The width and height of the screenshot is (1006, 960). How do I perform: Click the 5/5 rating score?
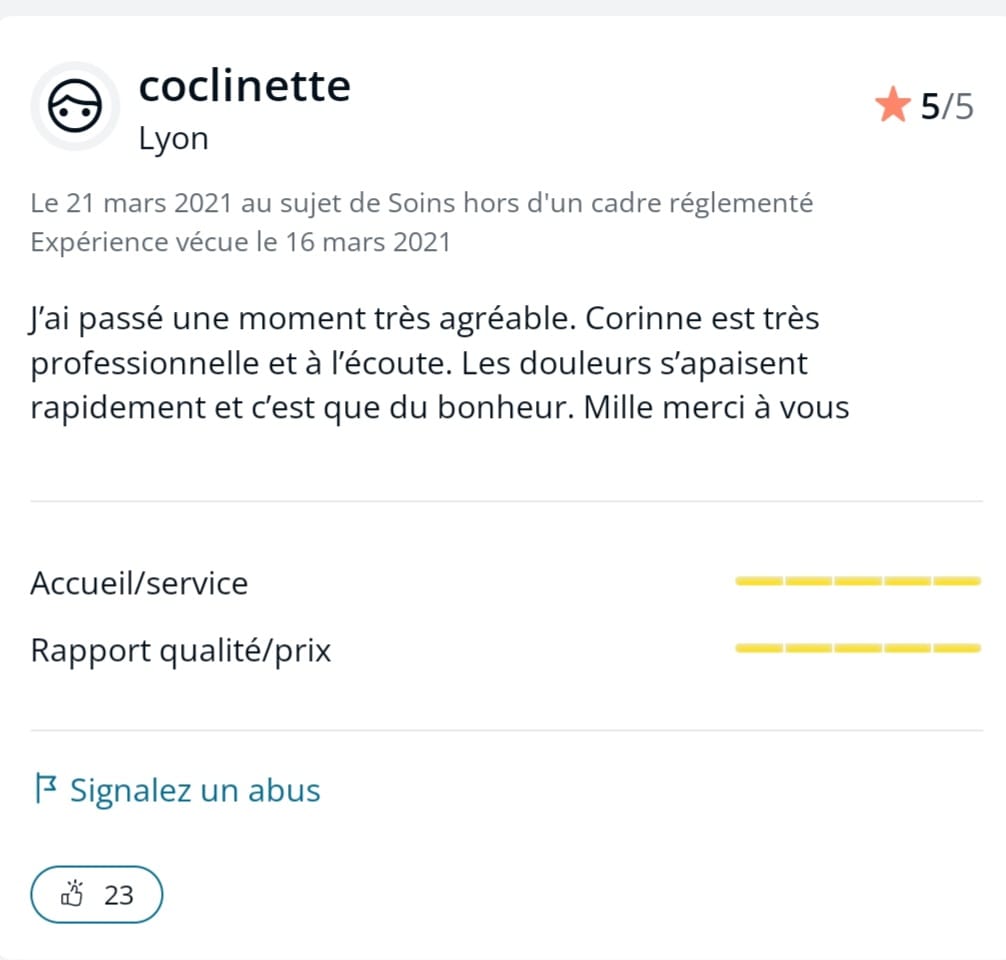tap(947, 107)
